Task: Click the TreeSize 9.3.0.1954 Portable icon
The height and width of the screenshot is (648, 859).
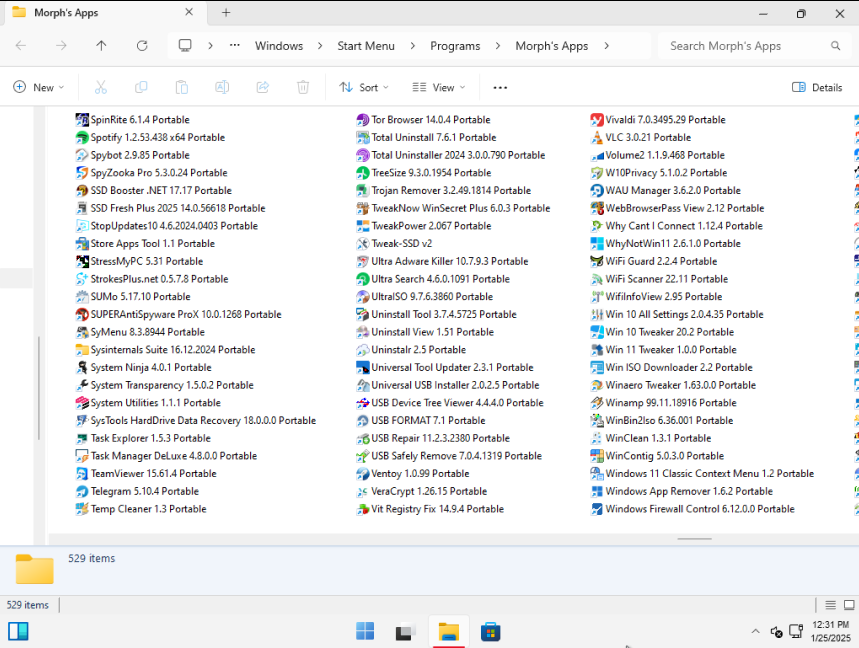Action: click(363, 173)
